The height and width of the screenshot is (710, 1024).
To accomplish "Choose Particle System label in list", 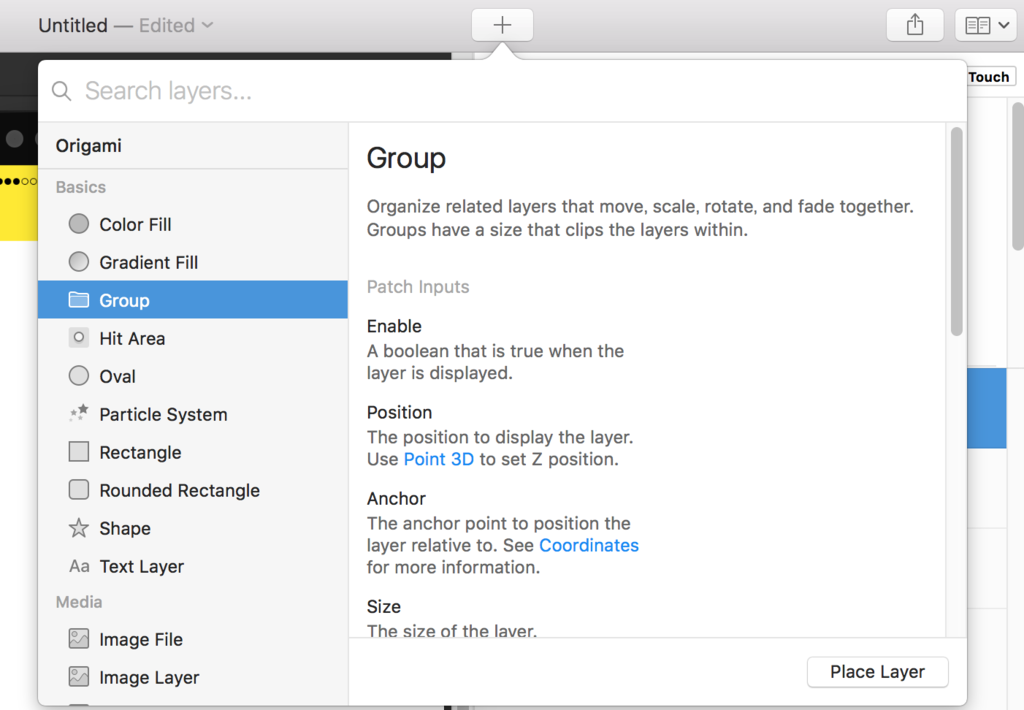I will 163,415.
